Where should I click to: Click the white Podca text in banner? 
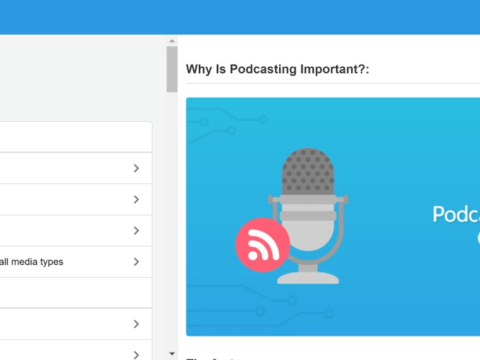[456, 214]
